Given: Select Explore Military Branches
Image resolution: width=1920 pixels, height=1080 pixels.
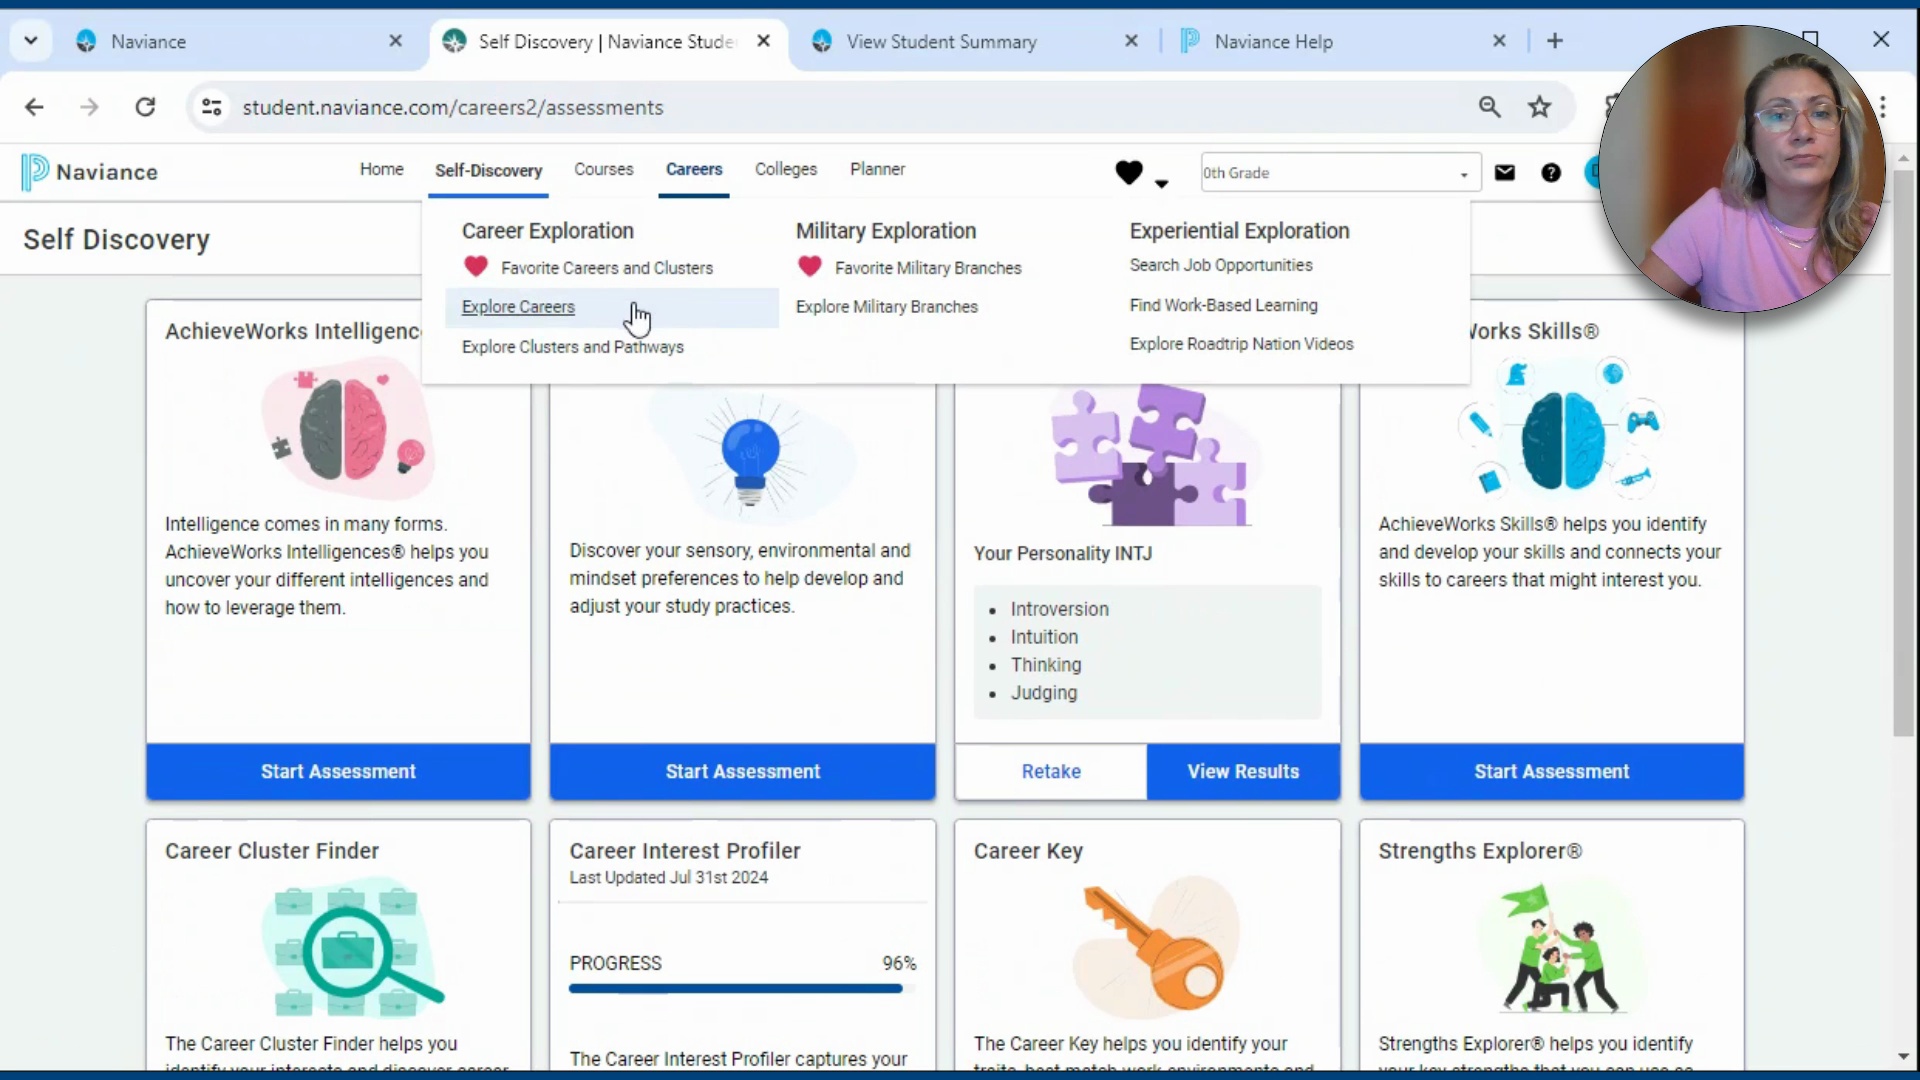Looking at the screenshot, I should click(x=887, y=307).
